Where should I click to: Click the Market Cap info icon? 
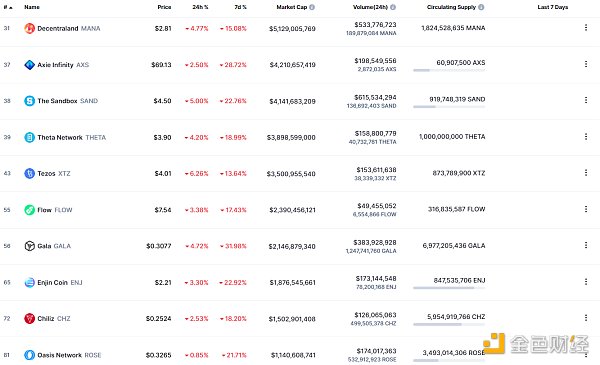coord(312,7)
